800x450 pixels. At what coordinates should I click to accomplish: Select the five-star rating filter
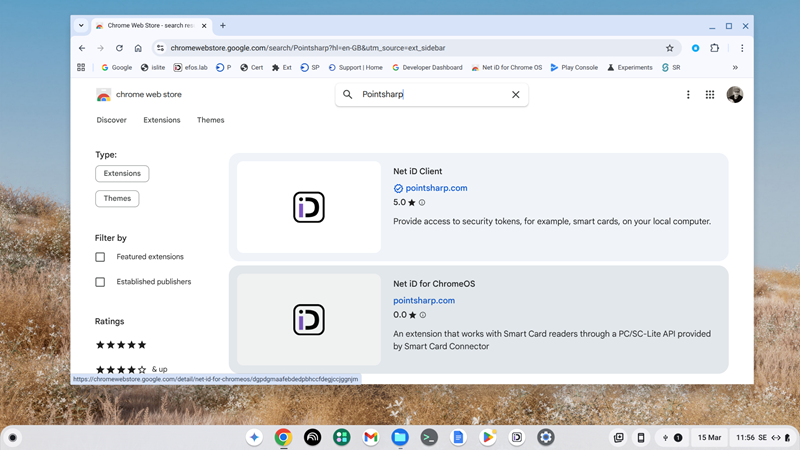[121, 345]
